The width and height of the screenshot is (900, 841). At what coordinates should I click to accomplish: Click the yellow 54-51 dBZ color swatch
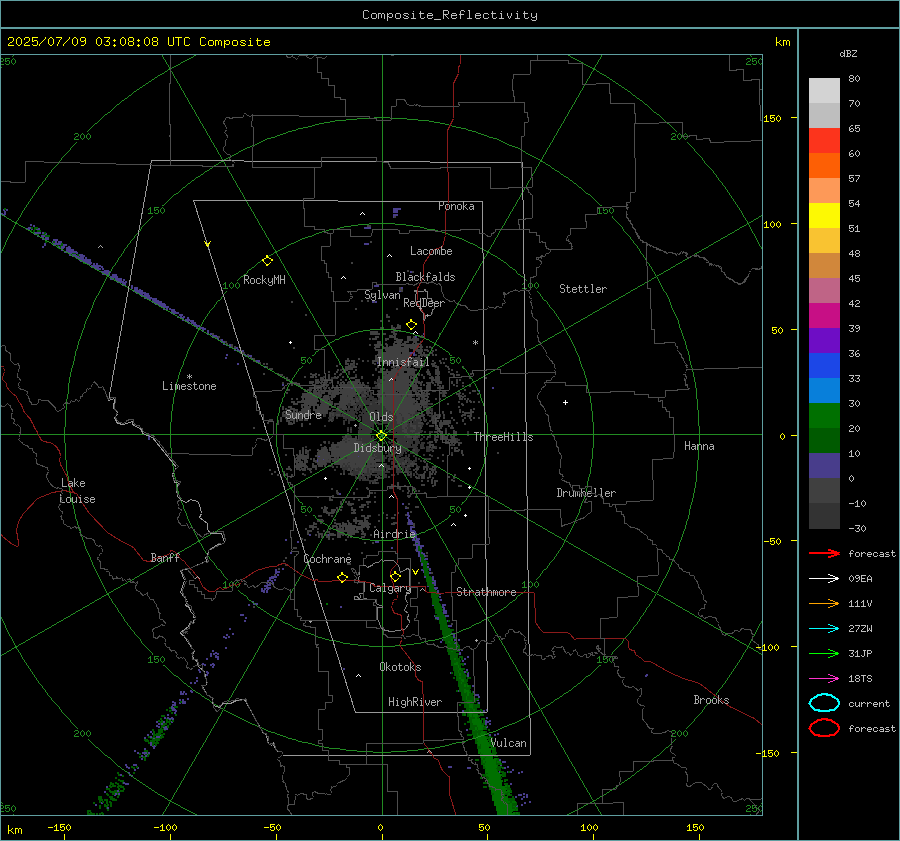824,216
